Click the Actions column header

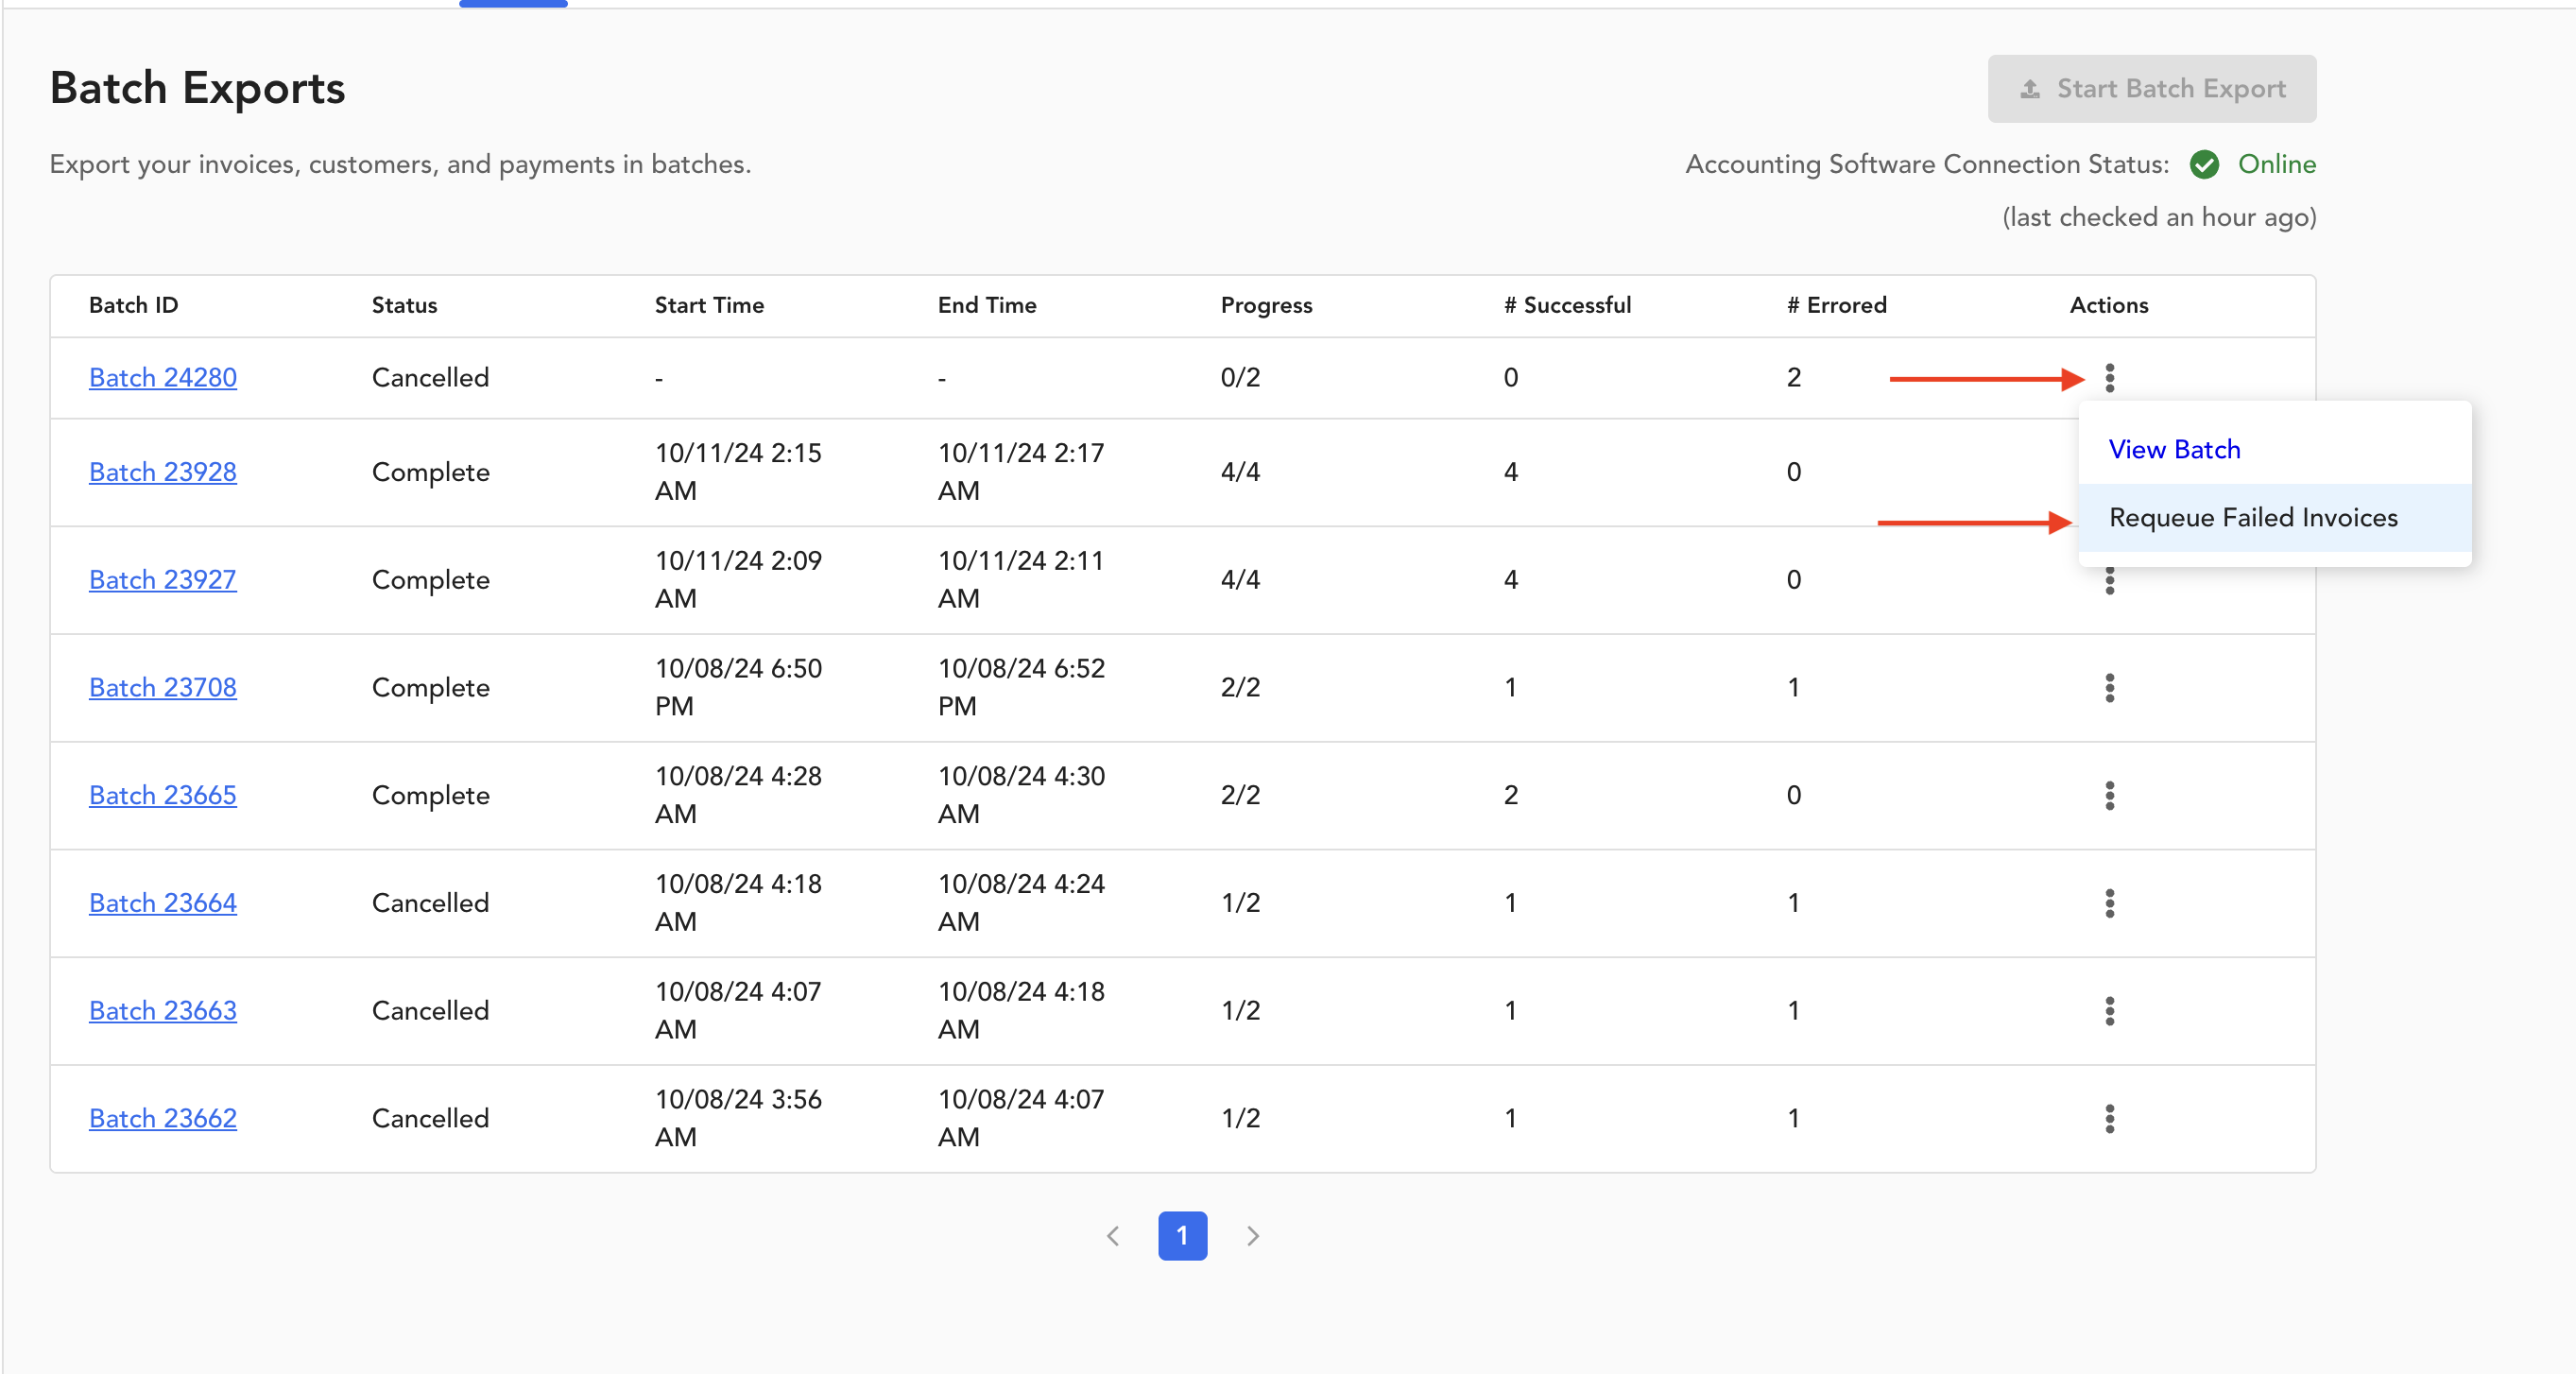click(x=2109, y=306)
